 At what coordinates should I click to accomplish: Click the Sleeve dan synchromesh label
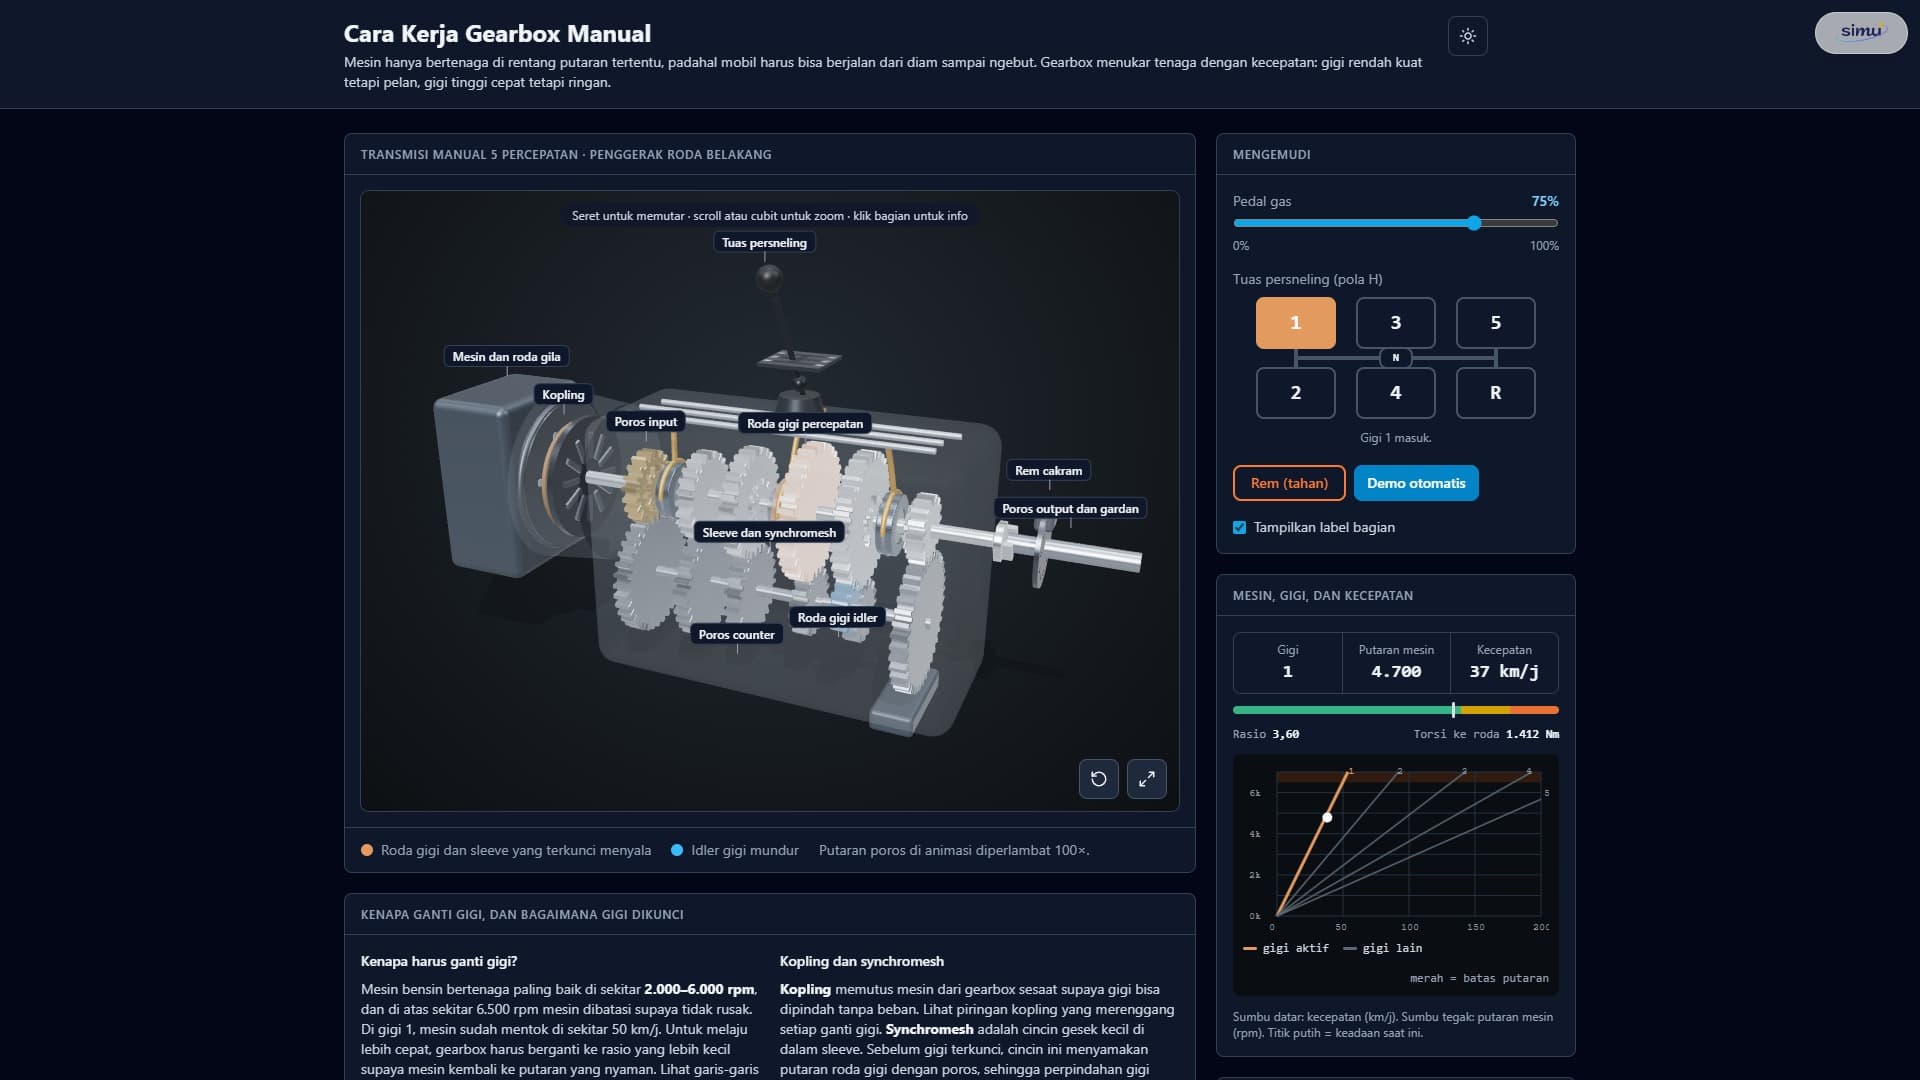point(769,533)
